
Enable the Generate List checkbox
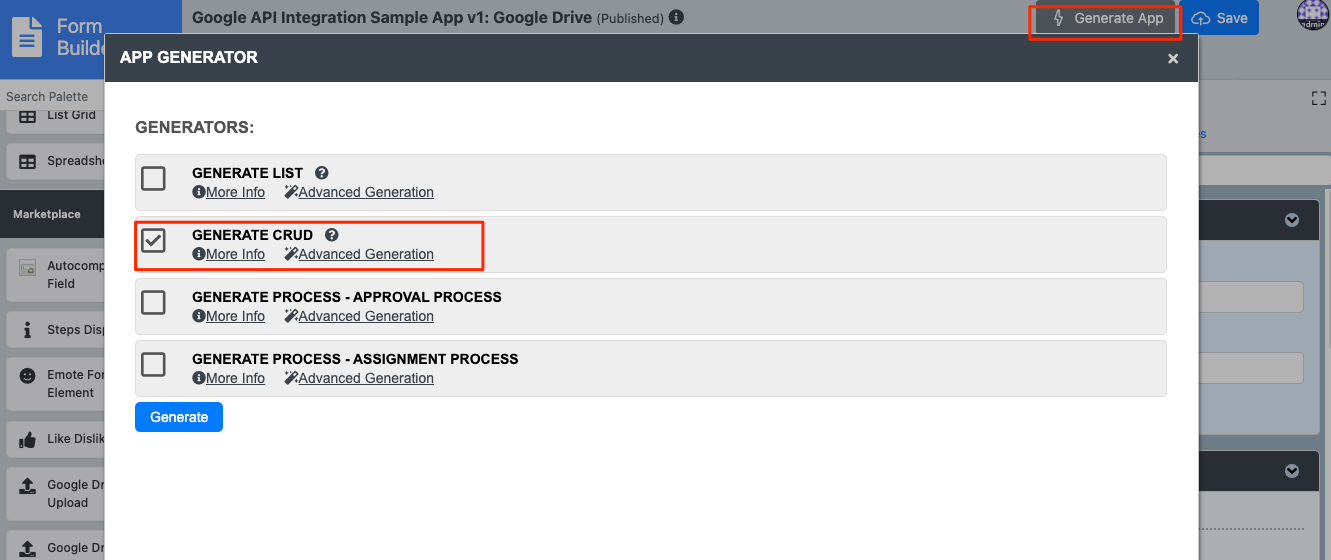tap(153, 179)
